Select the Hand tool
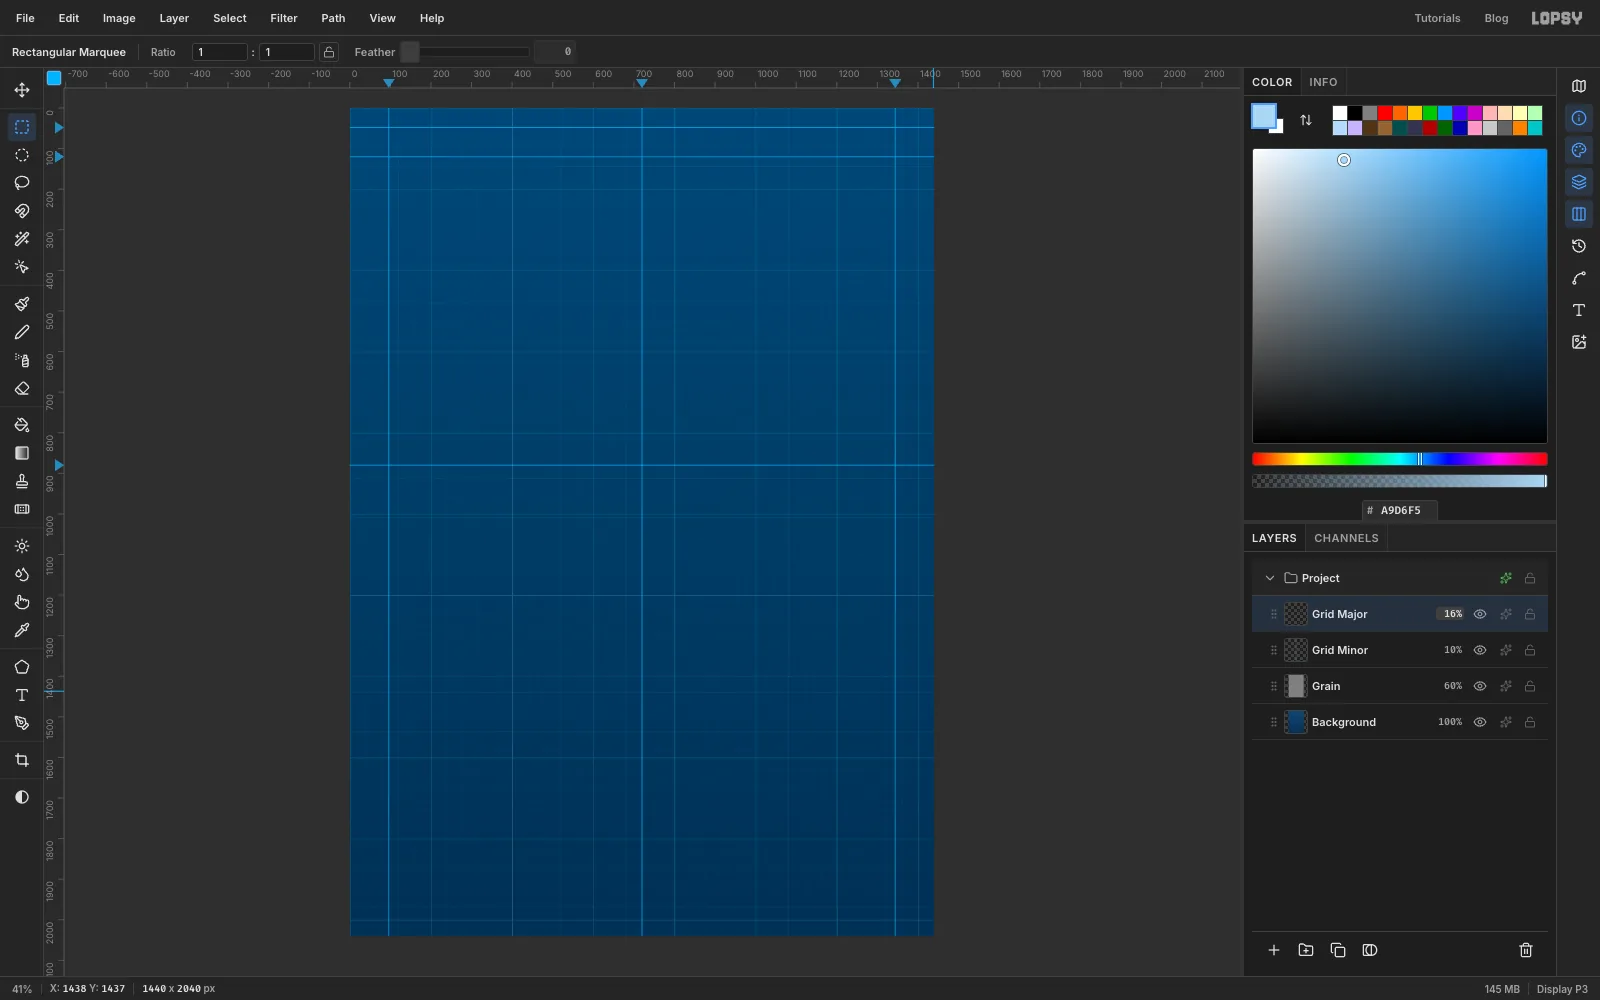 22,602
